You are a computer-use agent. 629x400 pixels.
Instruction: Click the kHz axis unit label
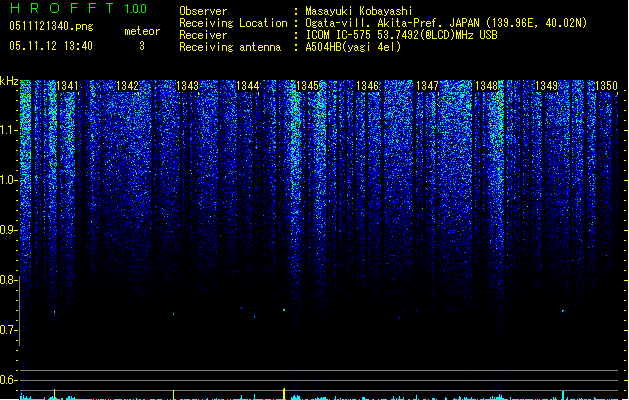[9, 81]
